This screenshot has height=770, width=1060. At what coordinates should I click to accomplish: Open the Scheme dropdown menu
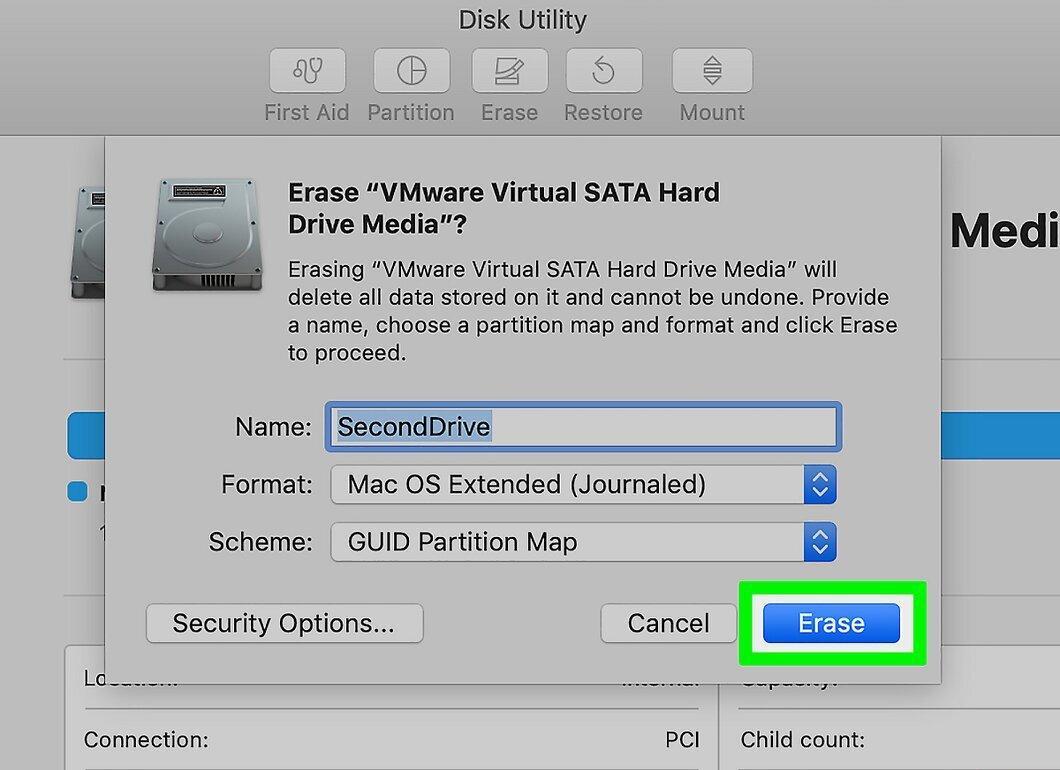(583, 542)
